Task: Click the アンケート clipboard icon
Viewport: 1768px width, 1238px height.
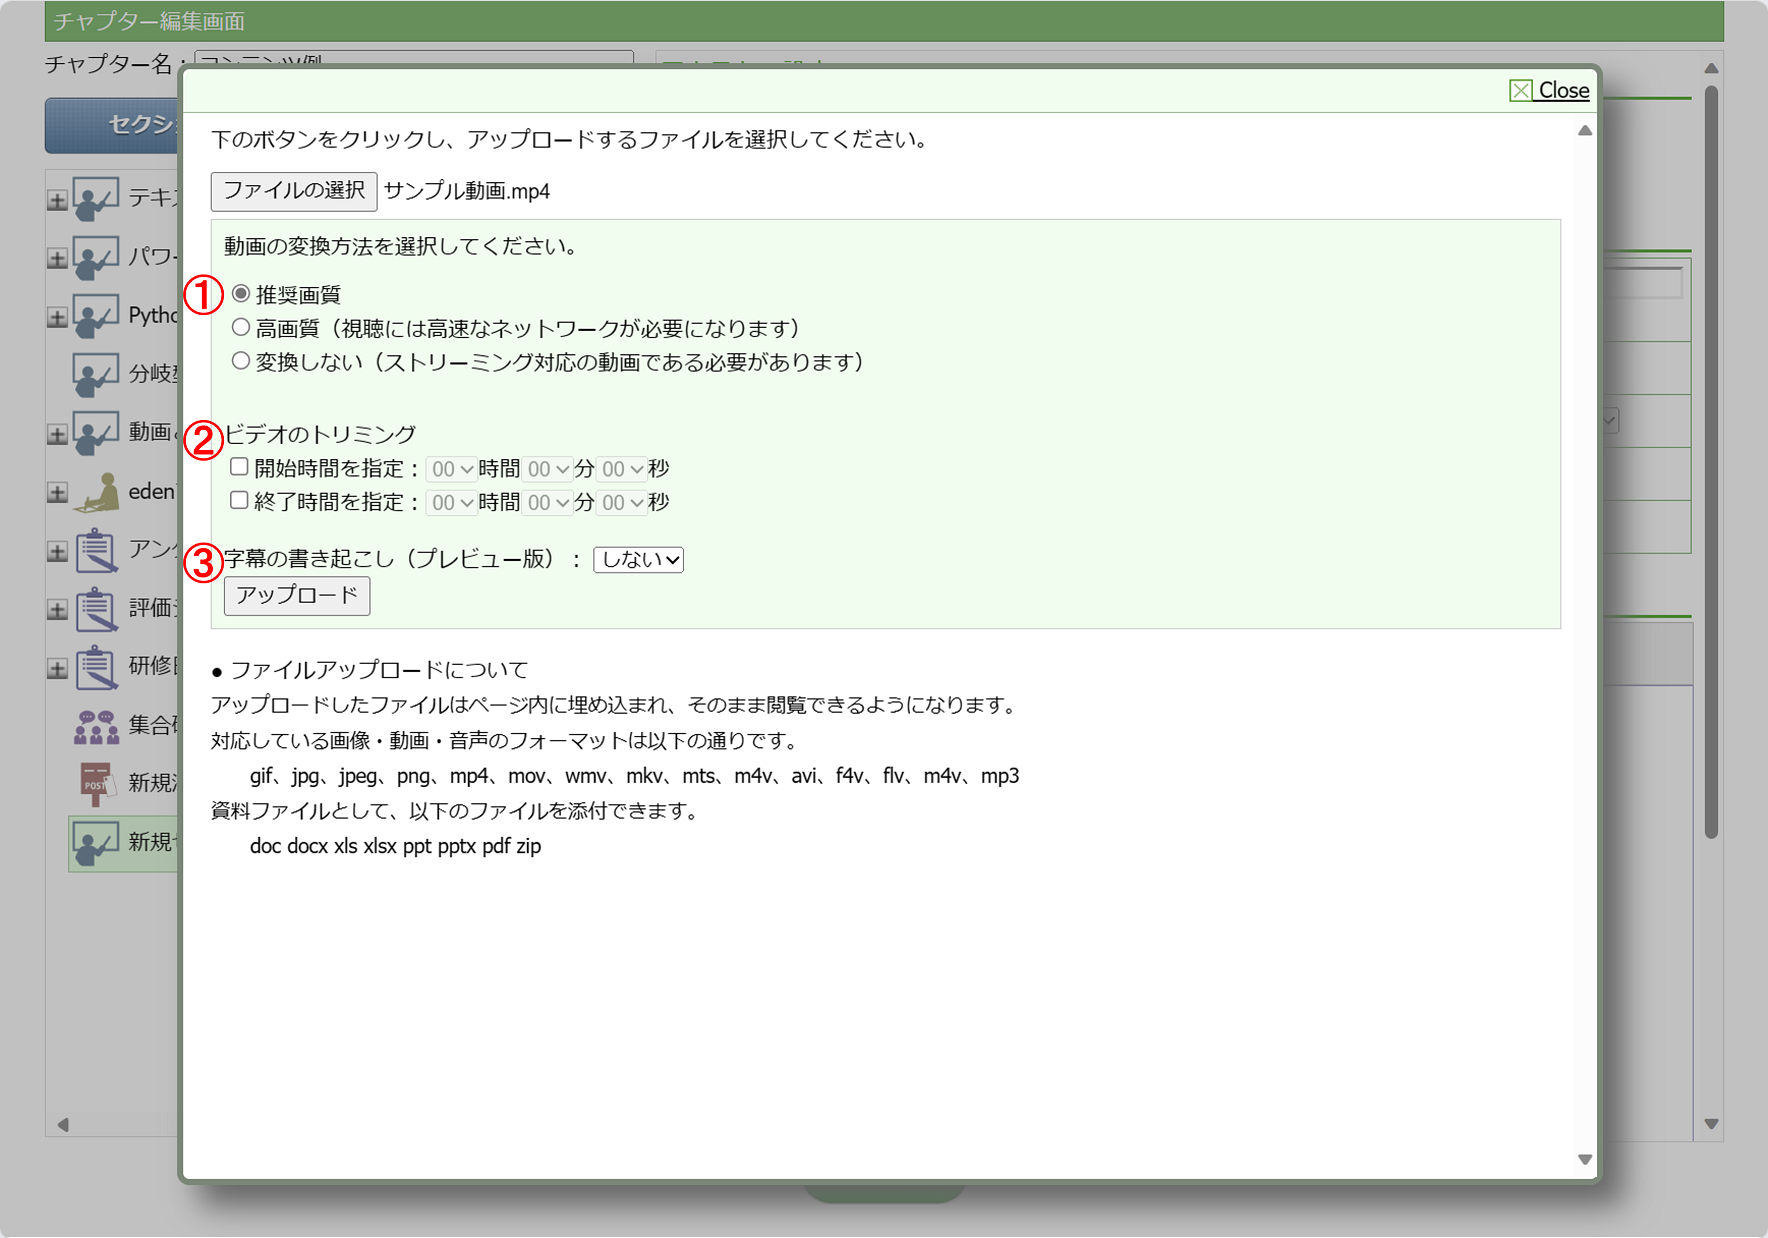Action: click(x=96, y=550)
